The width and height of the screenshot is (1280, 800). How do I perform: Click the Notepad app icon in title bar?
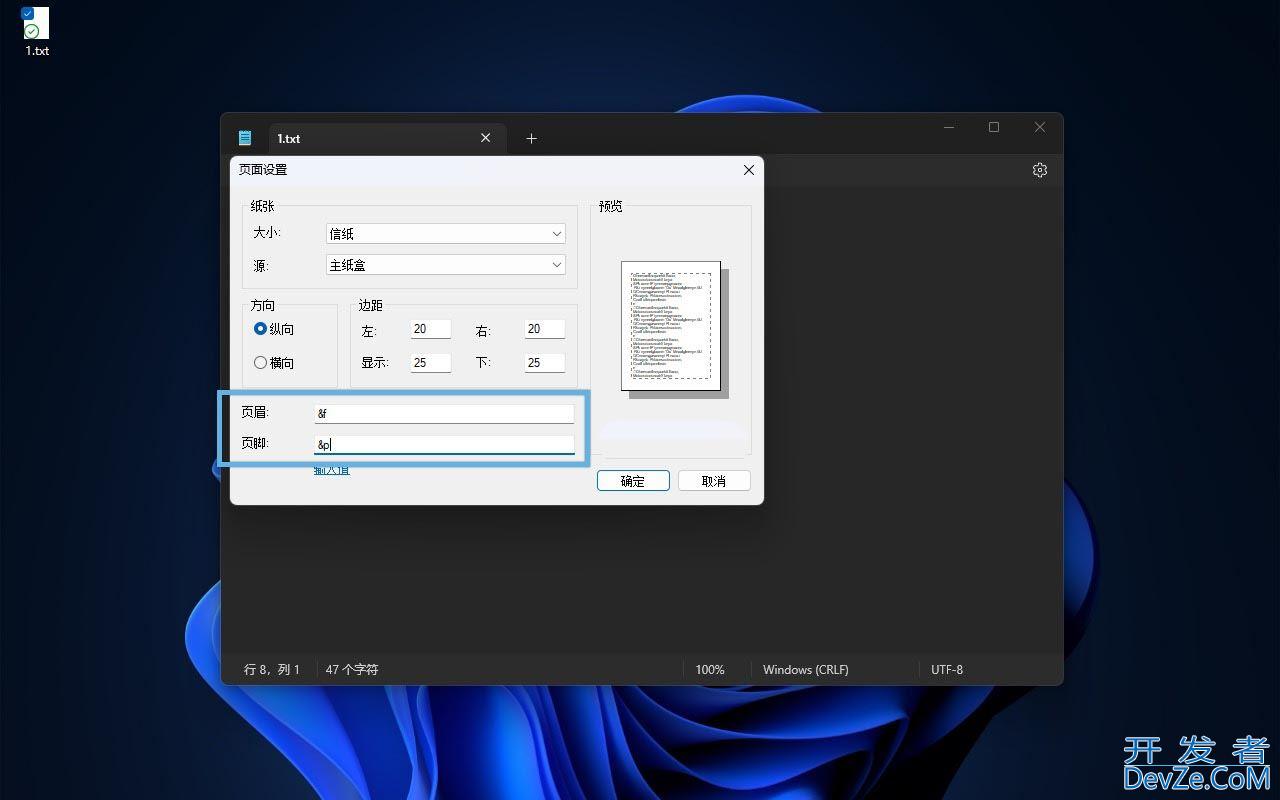(x=245, y=138)
